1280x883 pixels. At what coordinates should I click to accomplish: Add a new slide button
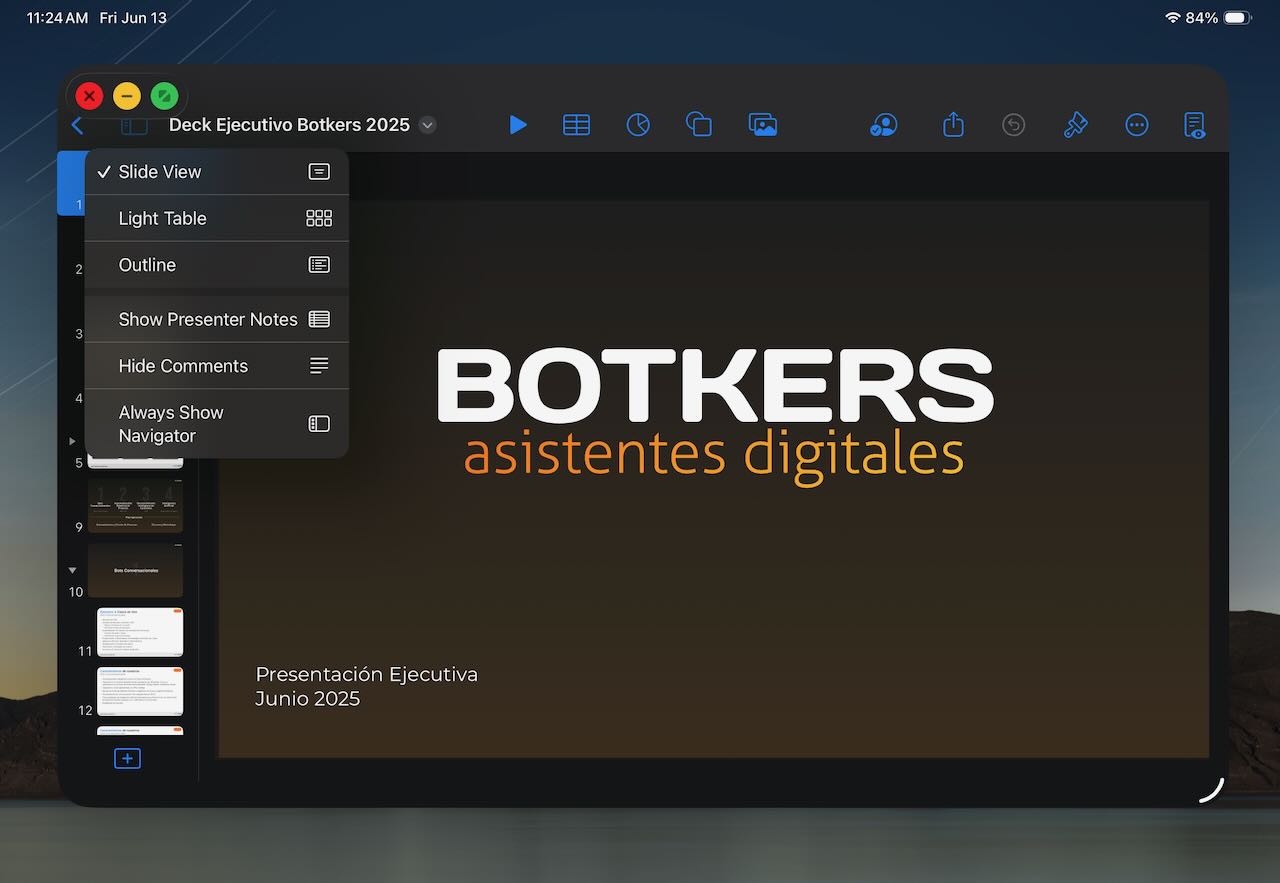tap(127, 759)
